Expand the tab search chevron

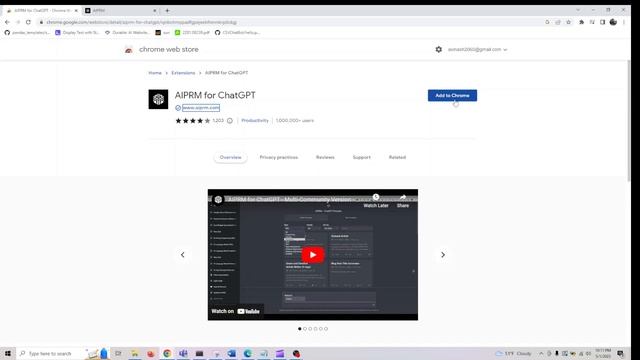pyautogui.click(x=578, y=10)
